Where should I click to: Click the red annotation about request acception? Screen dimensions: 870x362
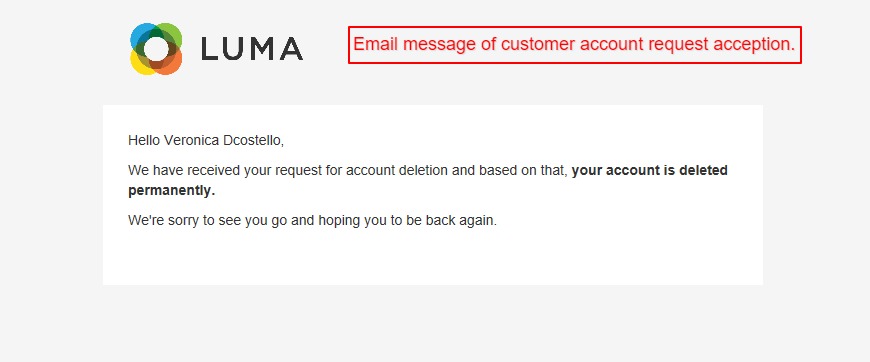point(574,44)
